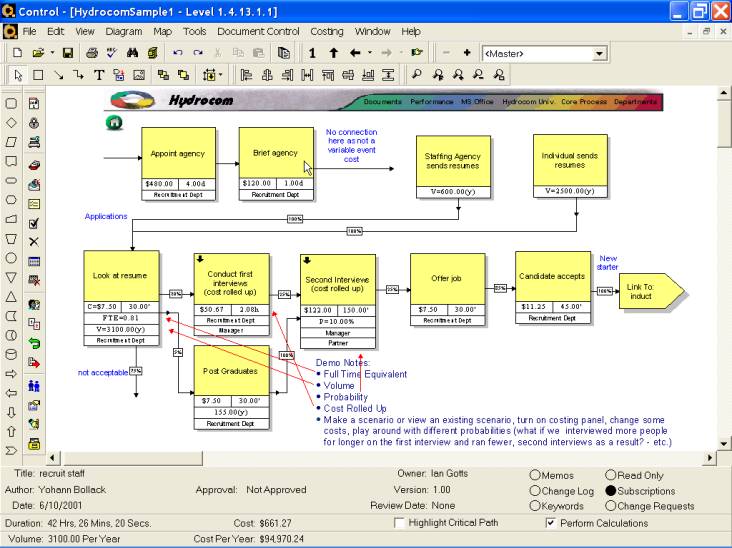
Task: Open the Tools menu
Action: 194,32
